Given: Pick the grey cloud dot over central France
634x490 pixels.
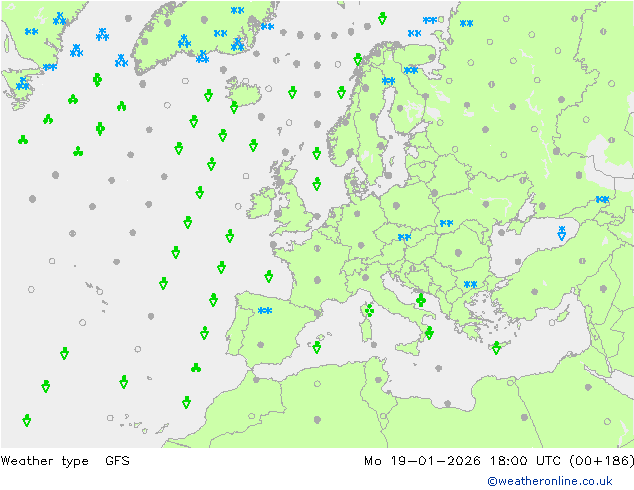Looking at the screenshot, I should [317, 280].
